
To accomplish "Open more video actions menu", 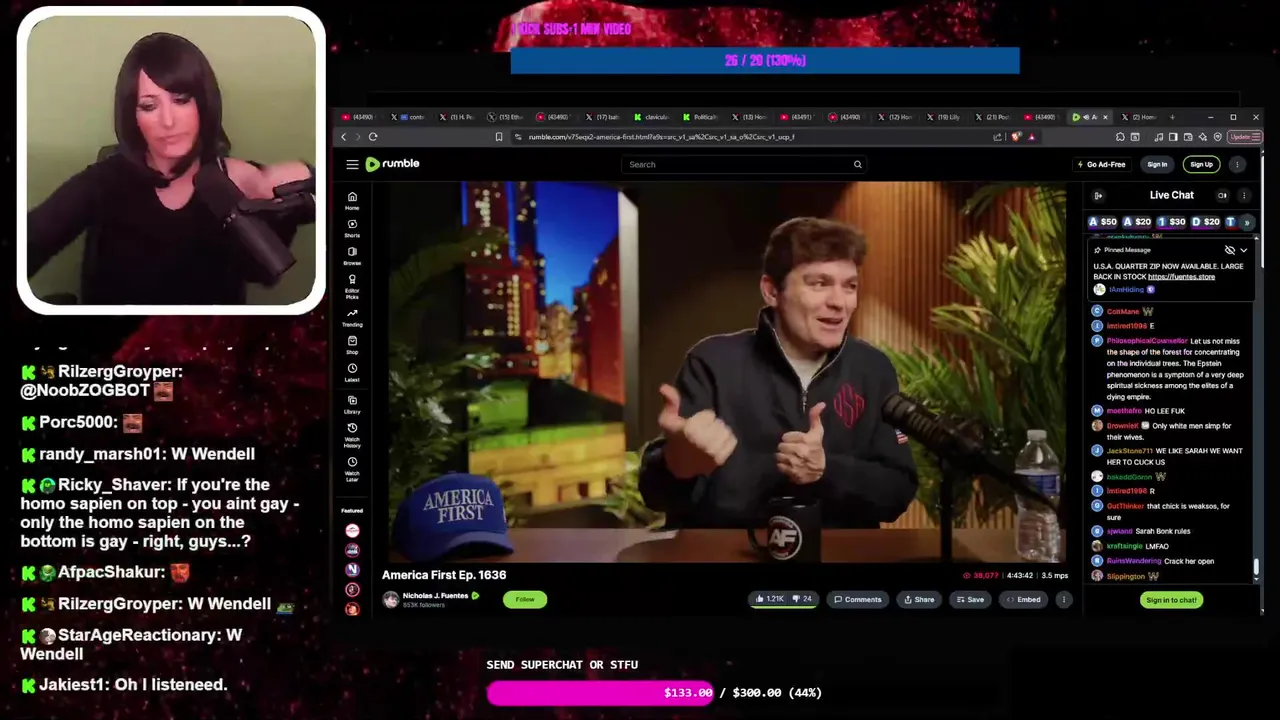I will click(x=1064, y=599).
